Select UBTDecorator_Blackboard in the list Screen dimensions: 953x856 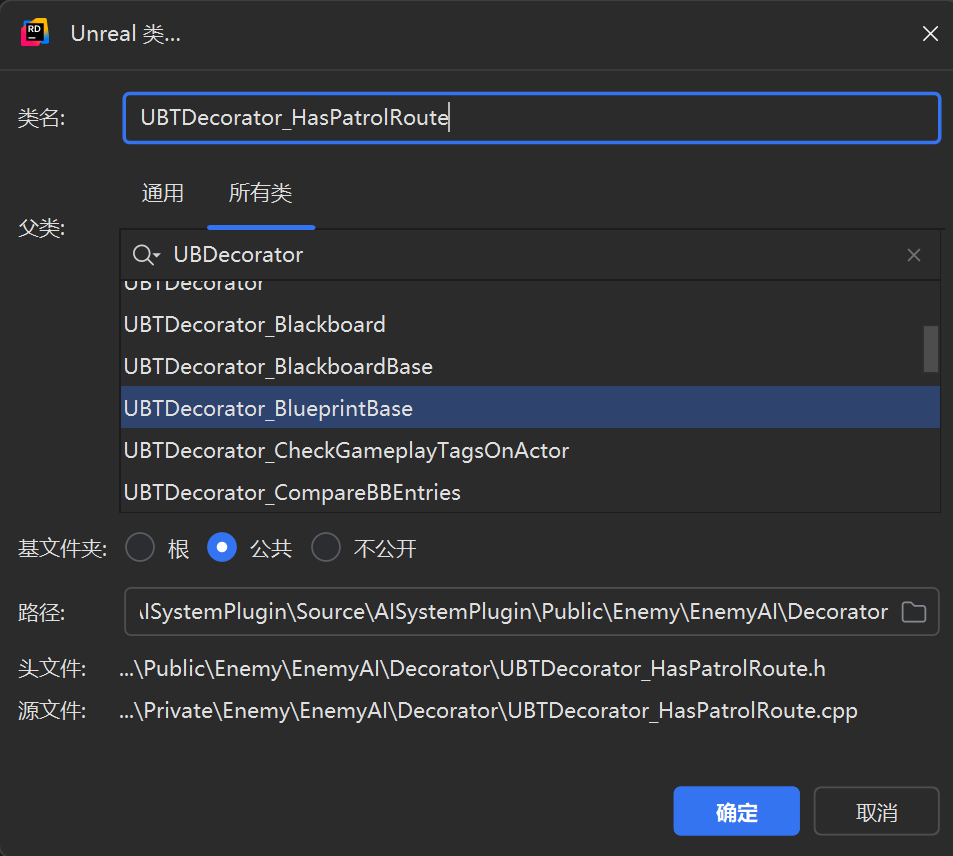pyautogui.click(x=530, y=325)
